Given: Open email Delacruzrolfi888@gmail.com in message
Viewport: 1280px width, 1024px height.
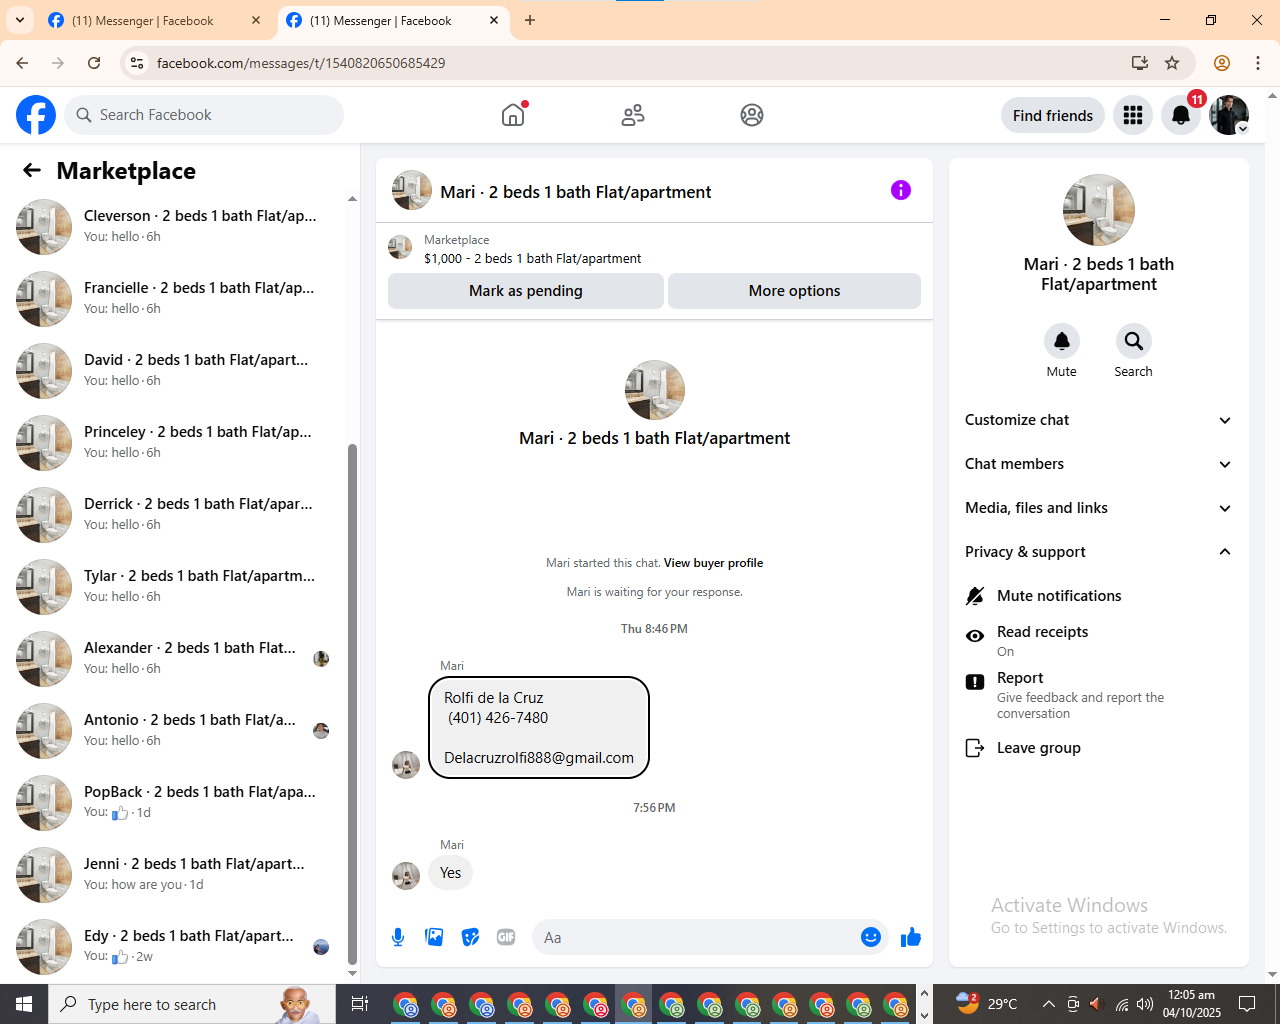Looking at the screenshot, I should pyautogui.click(x=539, y=758).
